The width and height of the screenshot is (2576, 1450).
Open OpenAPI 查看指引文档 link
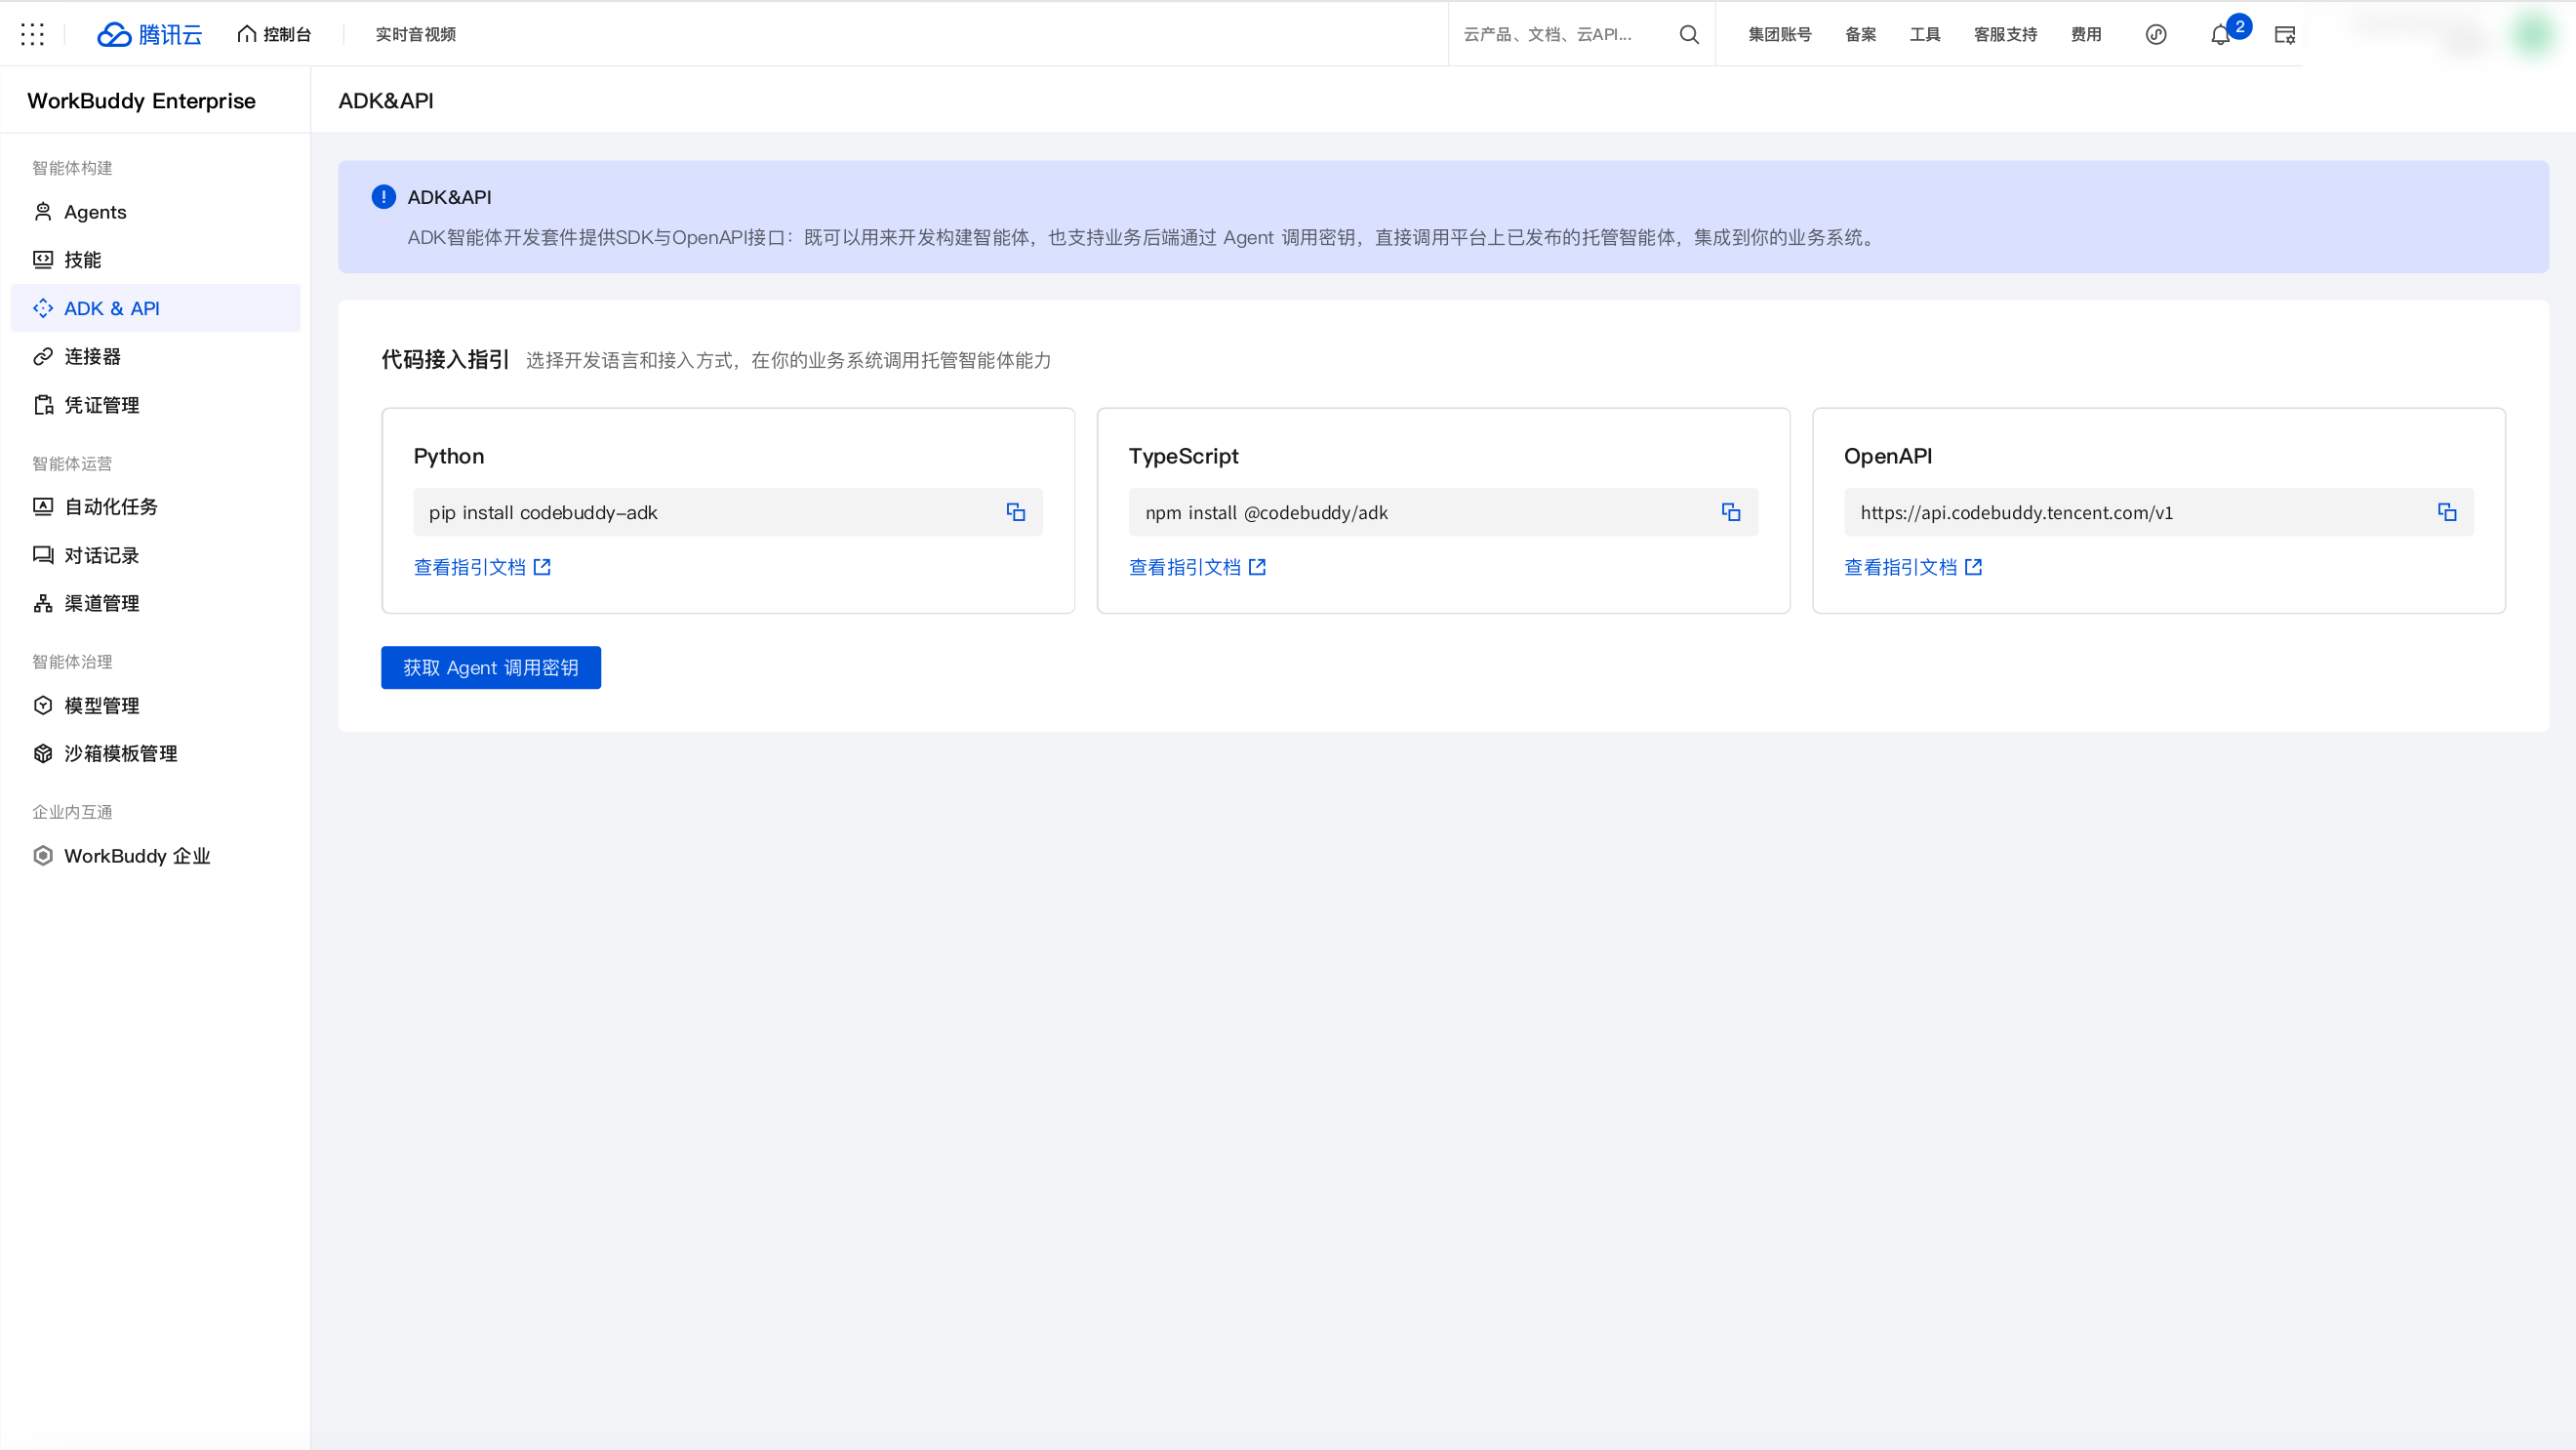(1913, 567)
